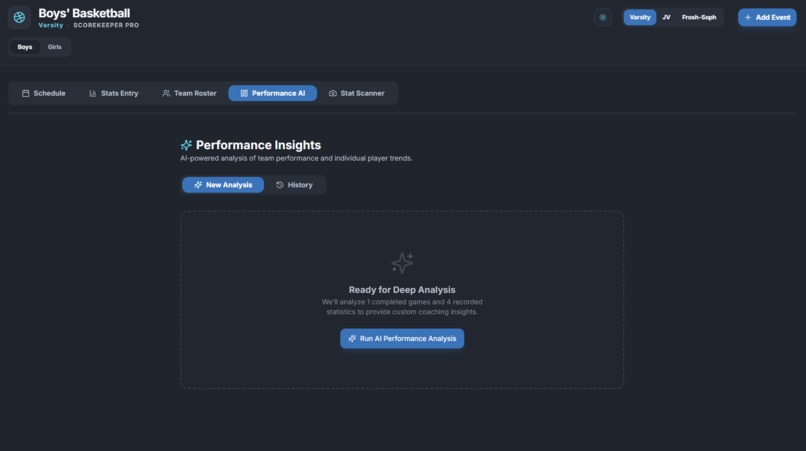Click the Ready for Deep Analysis text
The height and width of the screenshot is (451, 806).
(x=402, y=290)
